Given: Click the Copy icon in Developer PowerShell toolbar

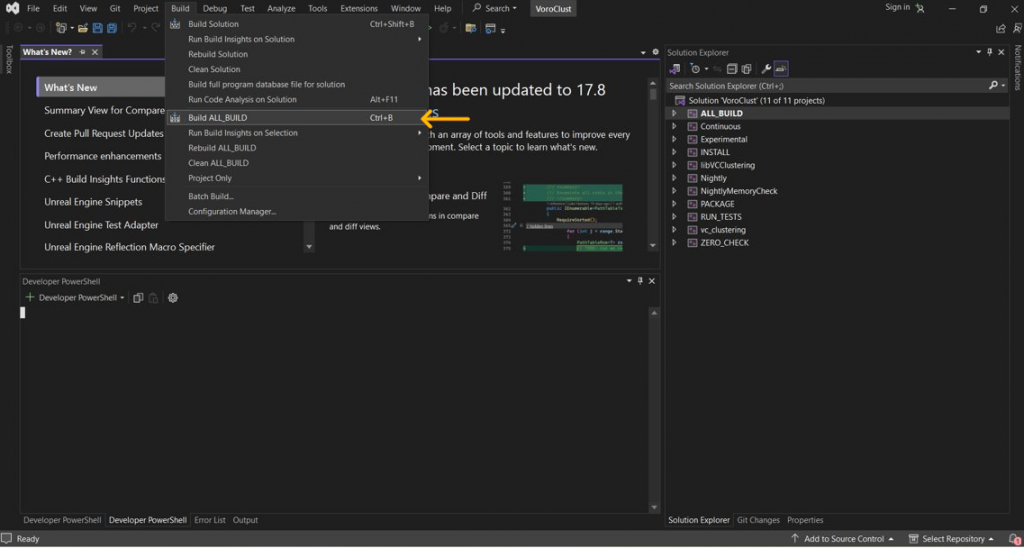Looking at the screenshot, I should 139,298.
